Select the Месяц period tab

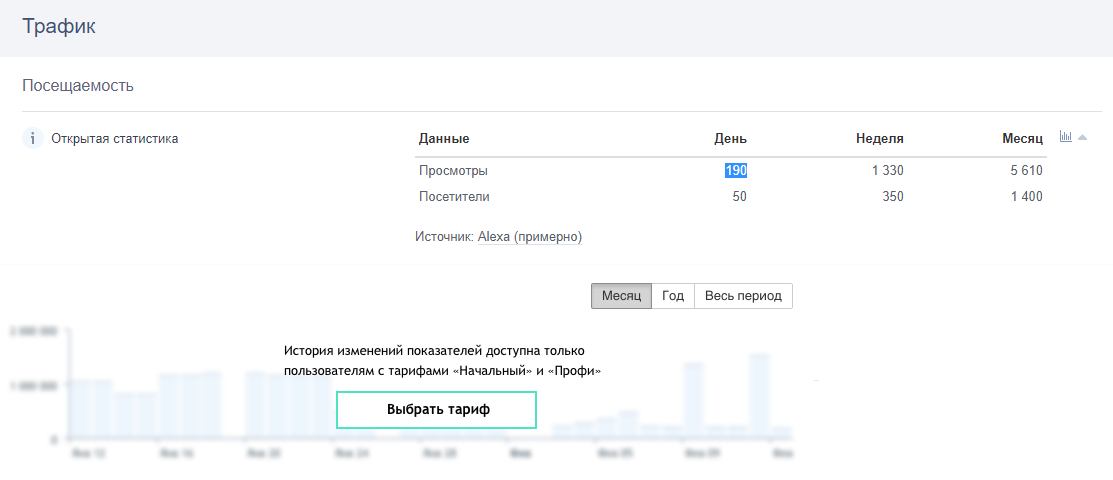pos(621,296)
